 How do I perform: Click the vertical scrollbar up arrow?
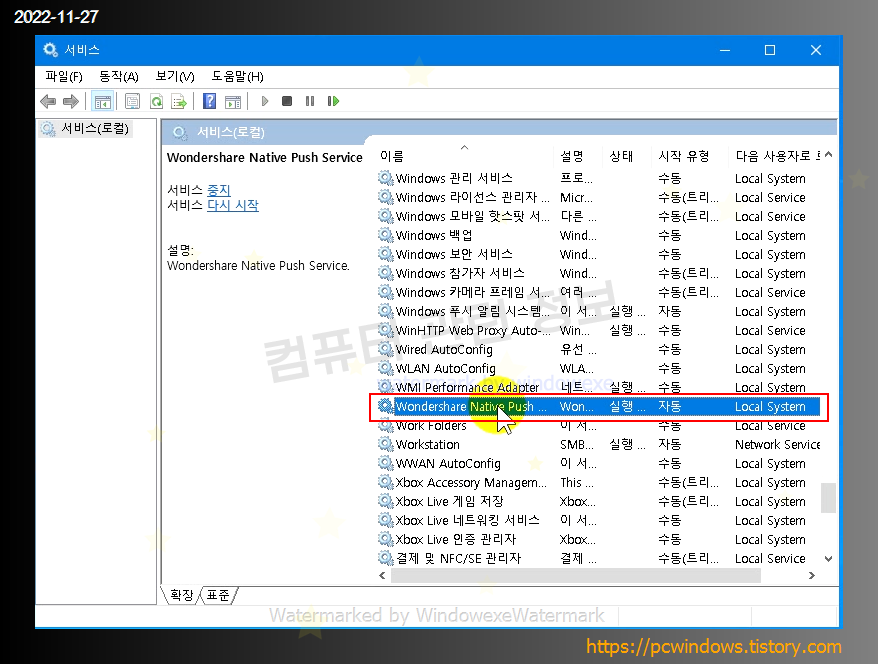(x=829, y=155)
